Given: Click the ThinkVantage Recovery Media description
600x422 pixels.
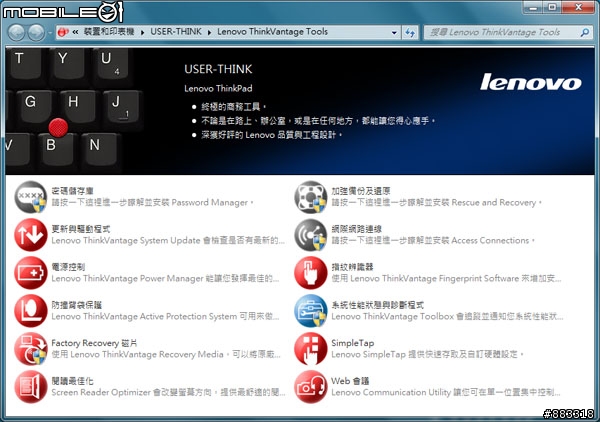Looking at the screenshot, I should pyautogui.click(x=166, y=354).
